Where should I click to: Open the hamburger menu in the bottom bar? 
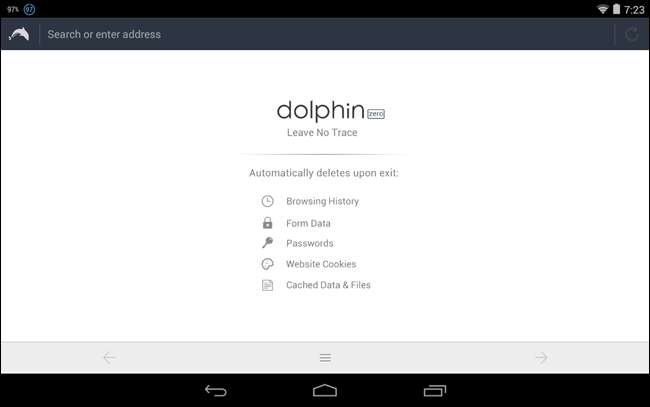point(325,358)
